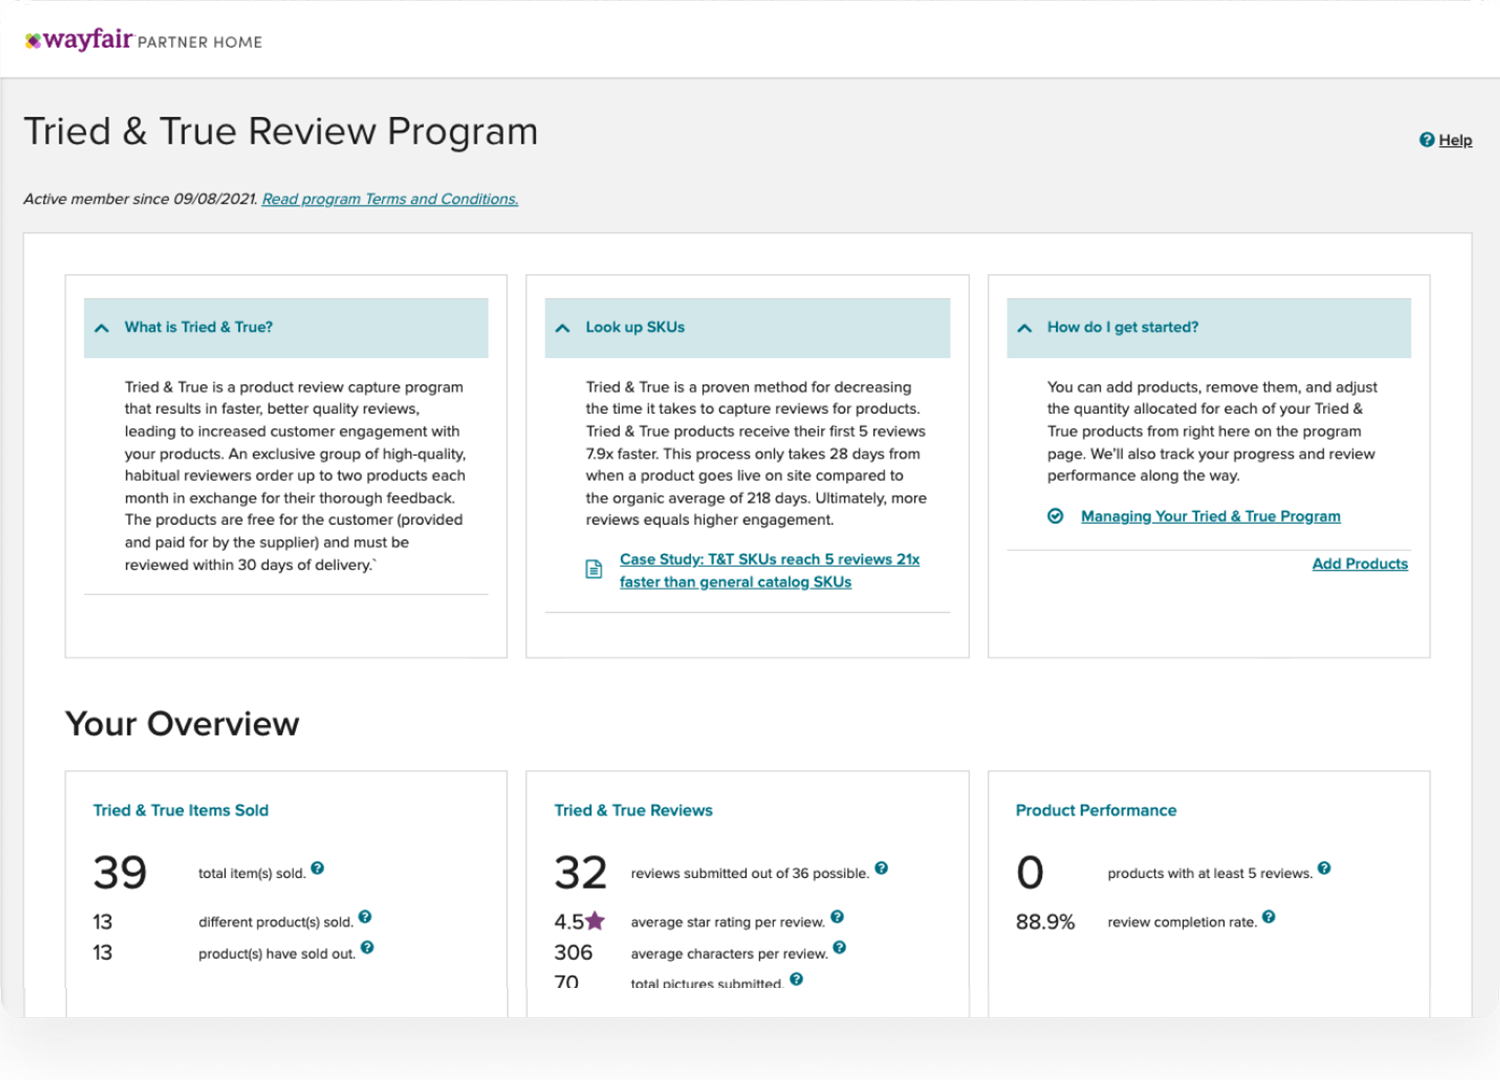The image size is (1500, 1080).
Task: Collapse the What is Tried & True section
Action: 102,328
